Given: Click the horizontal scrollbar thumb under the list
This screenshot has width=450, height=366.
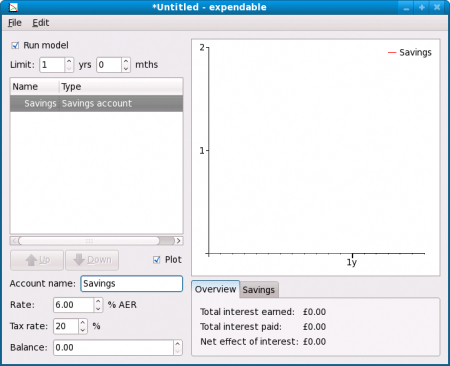Looking at the screenshot, I should pos(89,241).
